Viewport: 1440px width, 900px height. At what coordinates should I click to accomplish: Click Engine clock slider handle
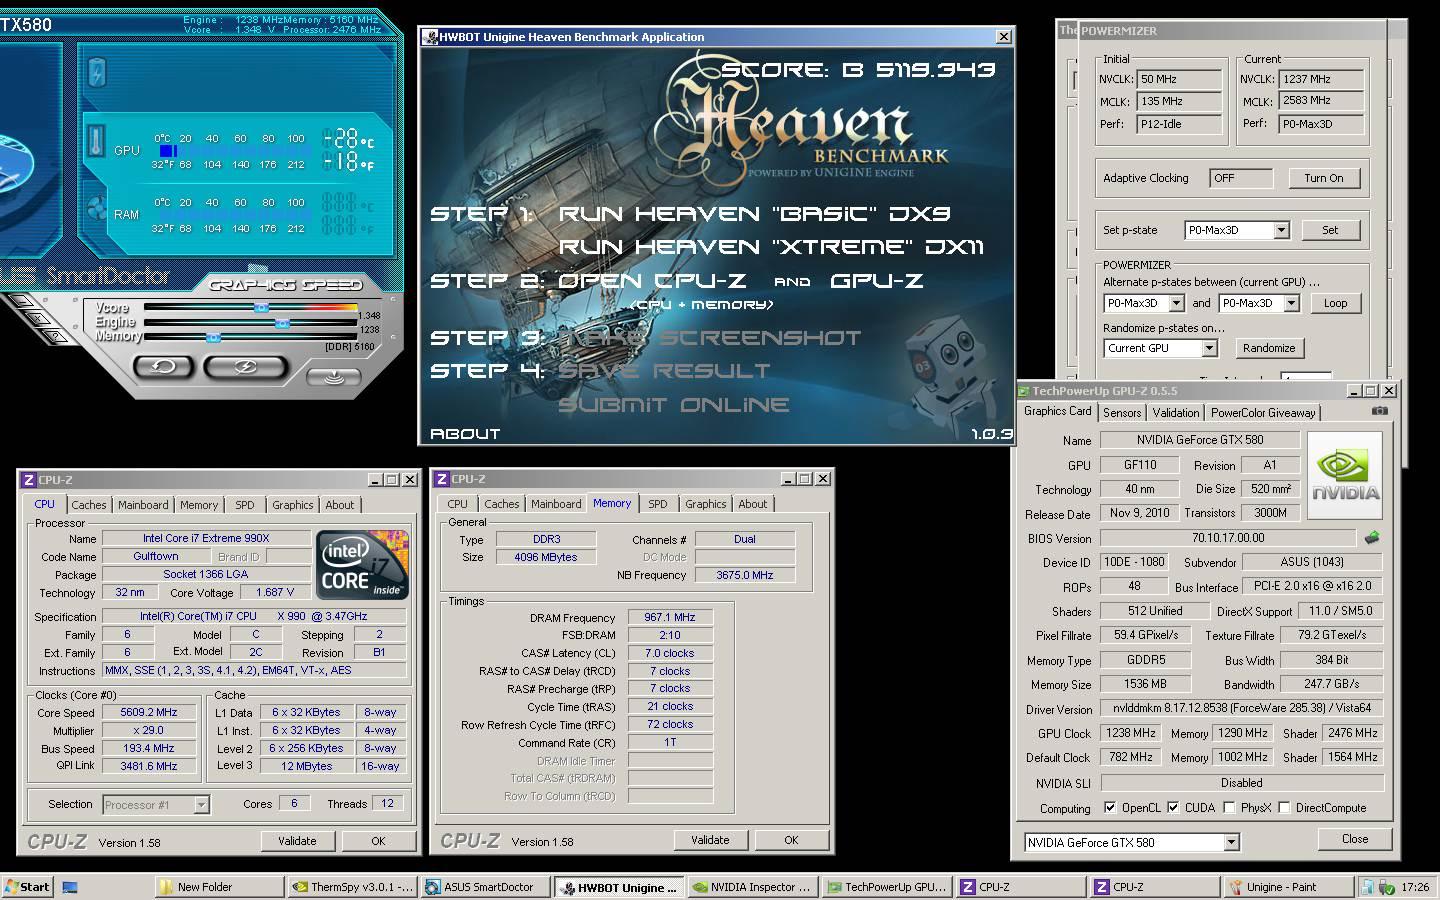pos(282,323)
